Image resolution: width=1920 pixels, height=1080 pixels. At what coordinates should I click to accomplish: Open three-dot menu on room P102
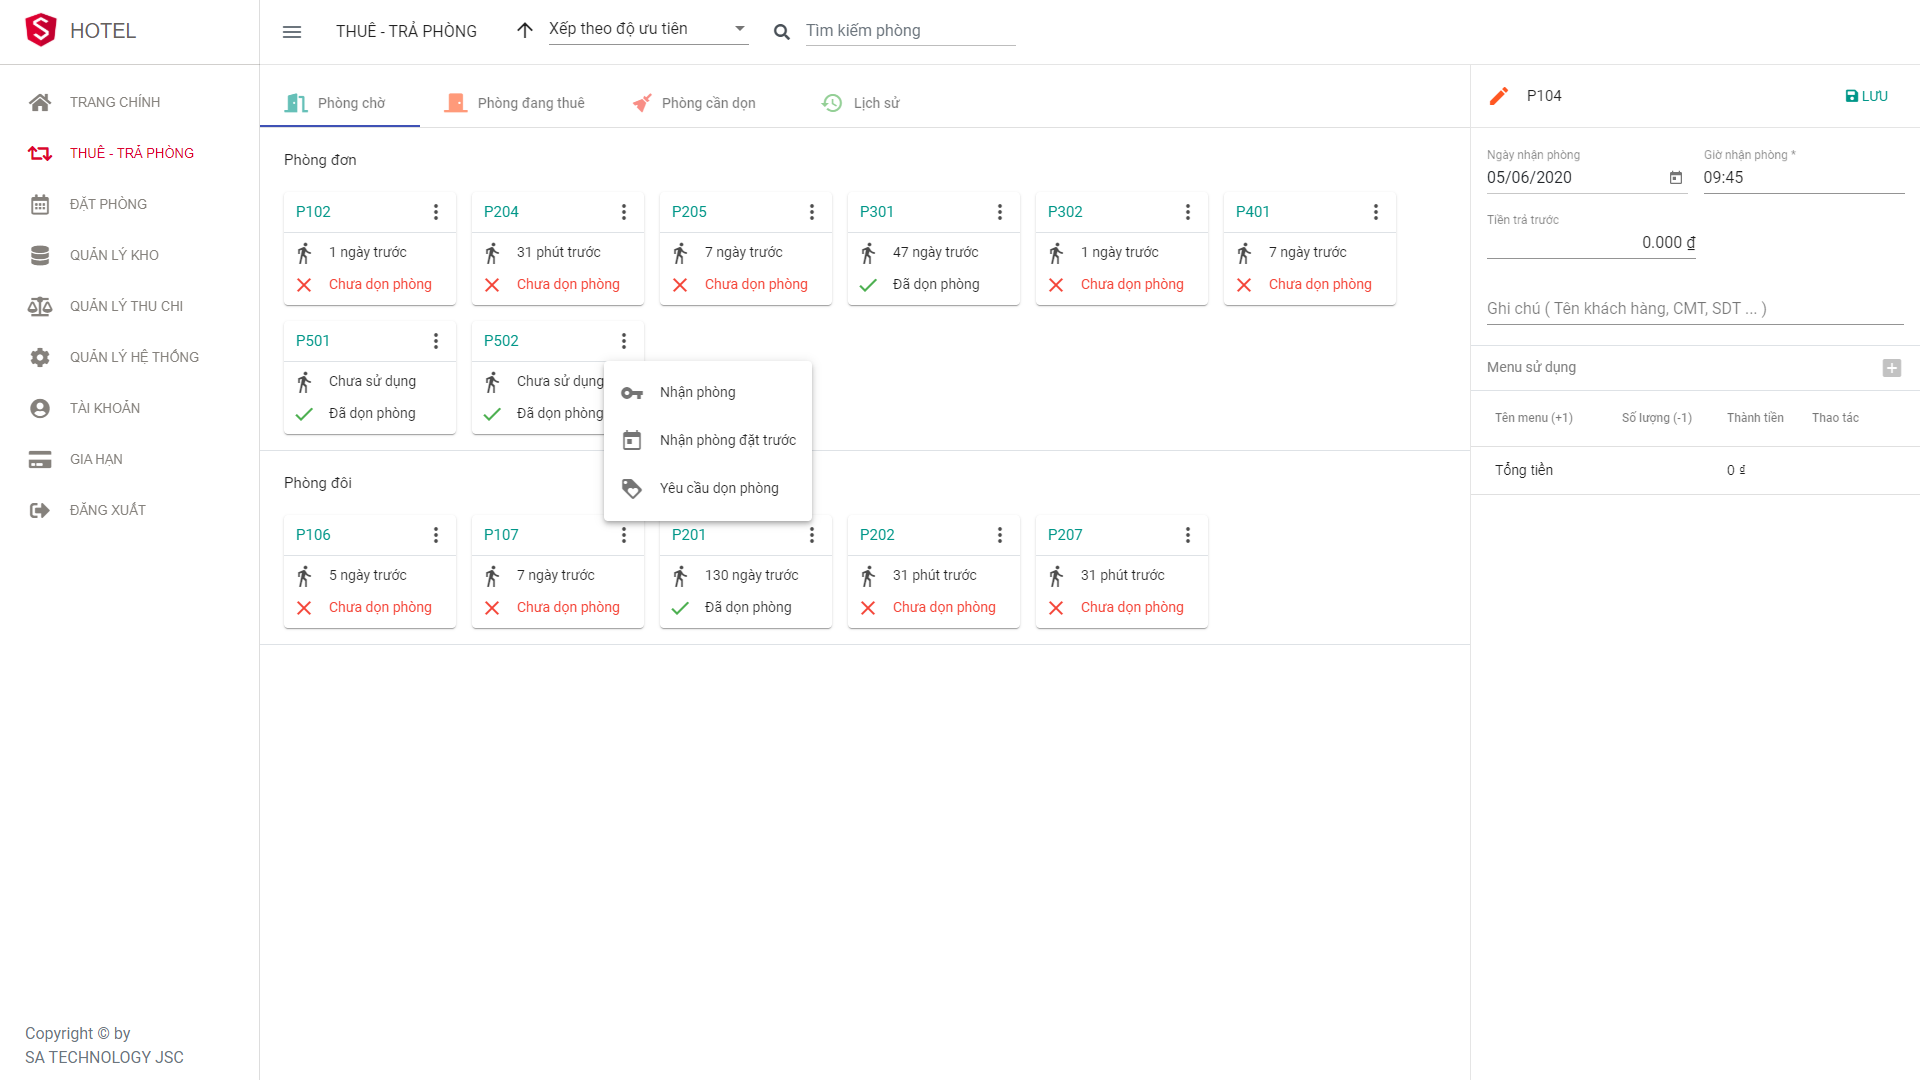tap(436, 212)
